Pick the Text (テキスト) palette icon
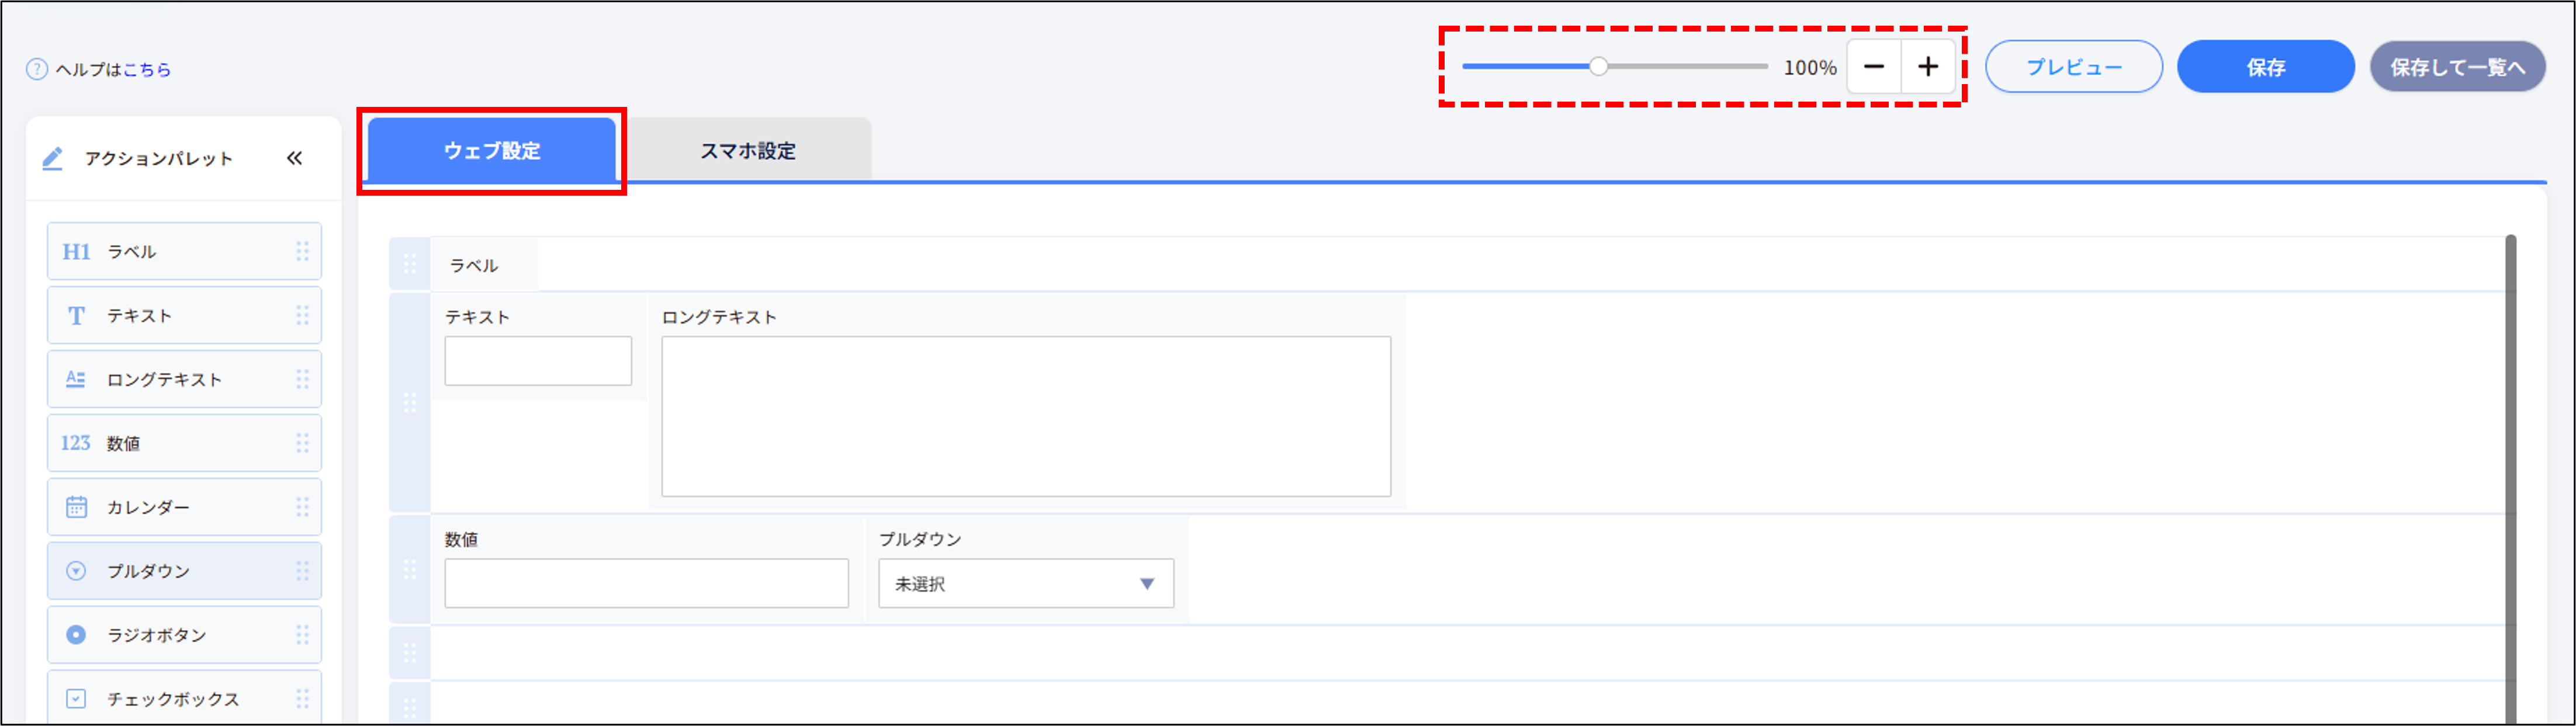The image size is (2576, 726). click(76, 316)
